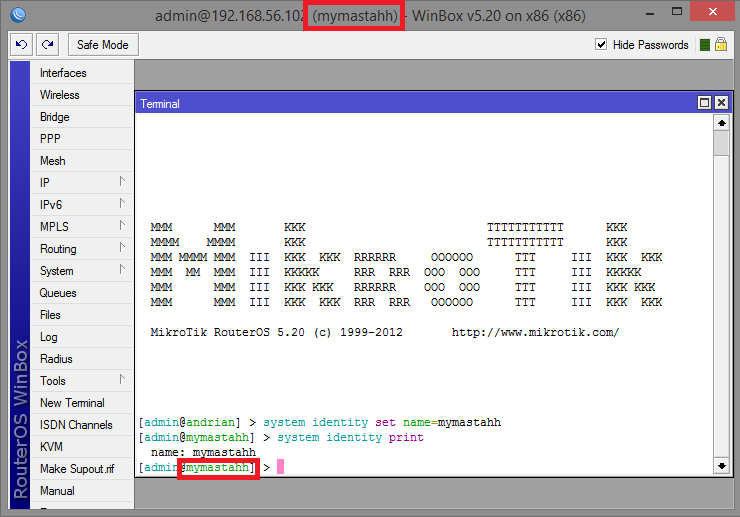740x517 pixels.
Task: Expand the System submenu arrow
Action: click(122, 270)
